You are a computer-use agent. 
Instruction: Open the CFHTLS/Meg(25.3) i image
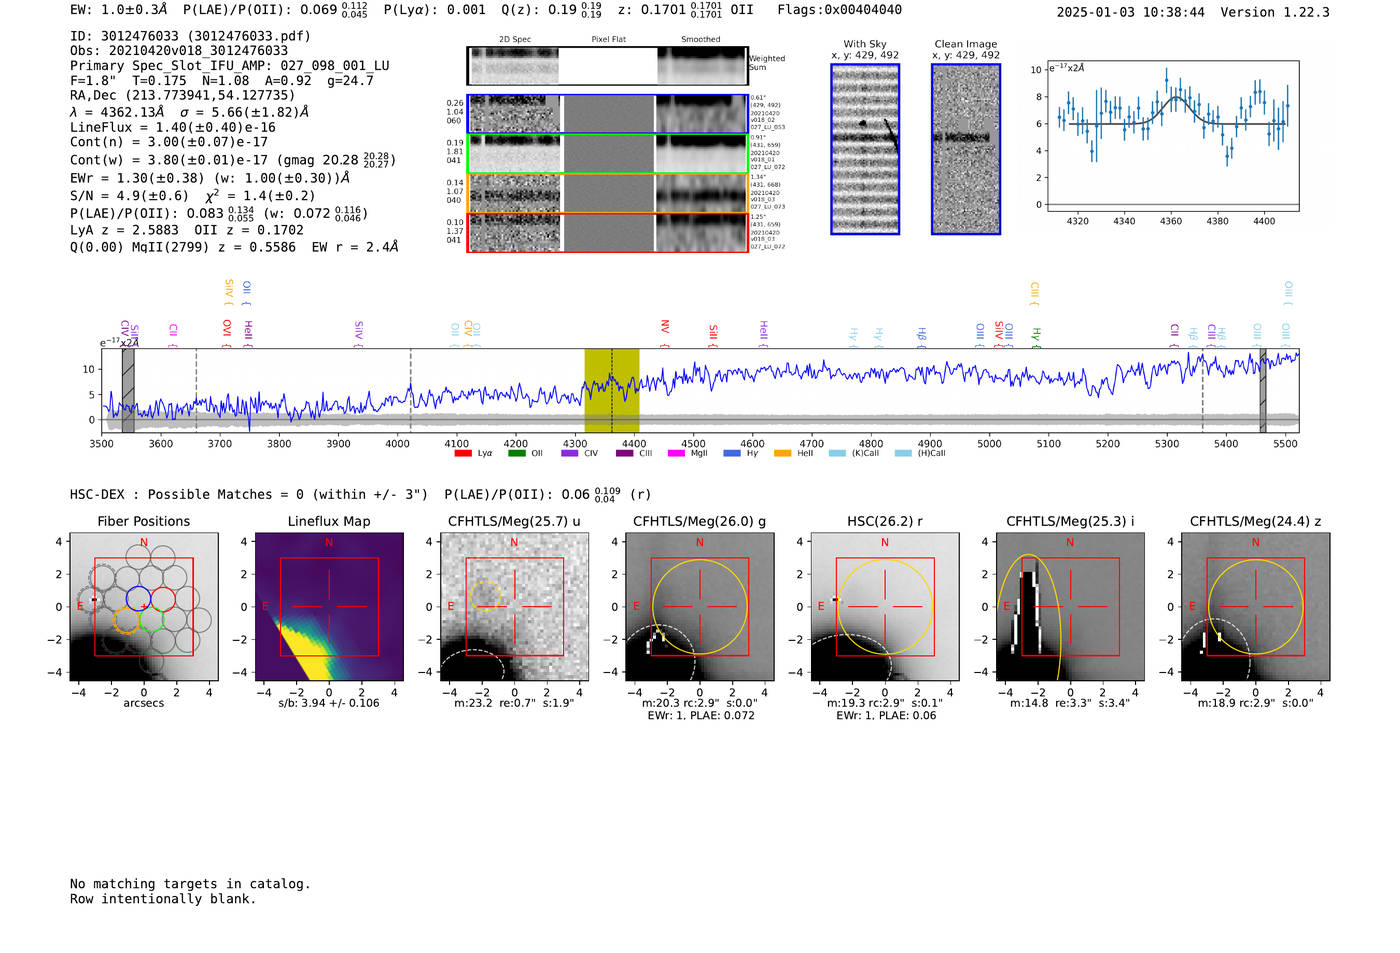(x=1070, y=607)
